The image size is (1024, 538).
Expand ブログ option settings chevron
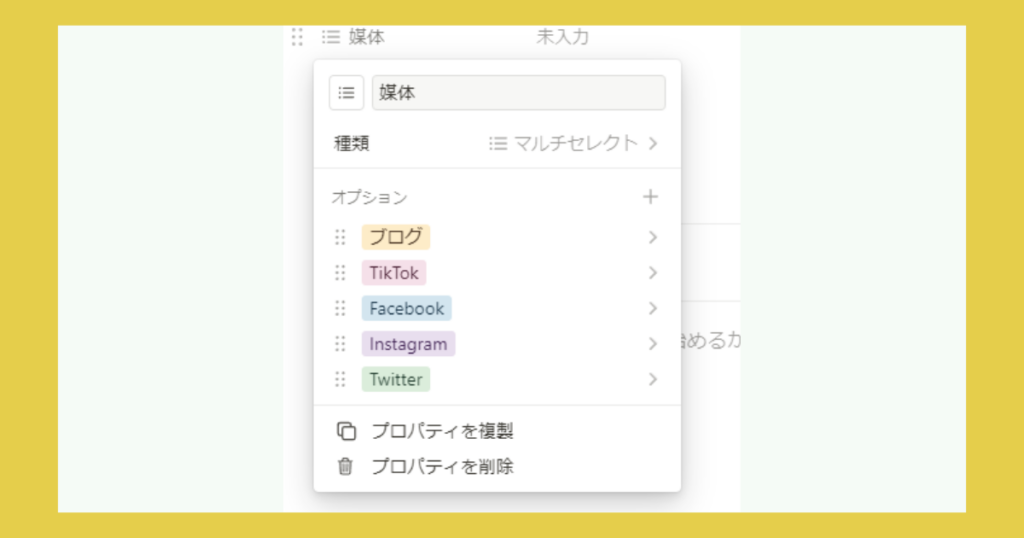(x=652, y=237)
